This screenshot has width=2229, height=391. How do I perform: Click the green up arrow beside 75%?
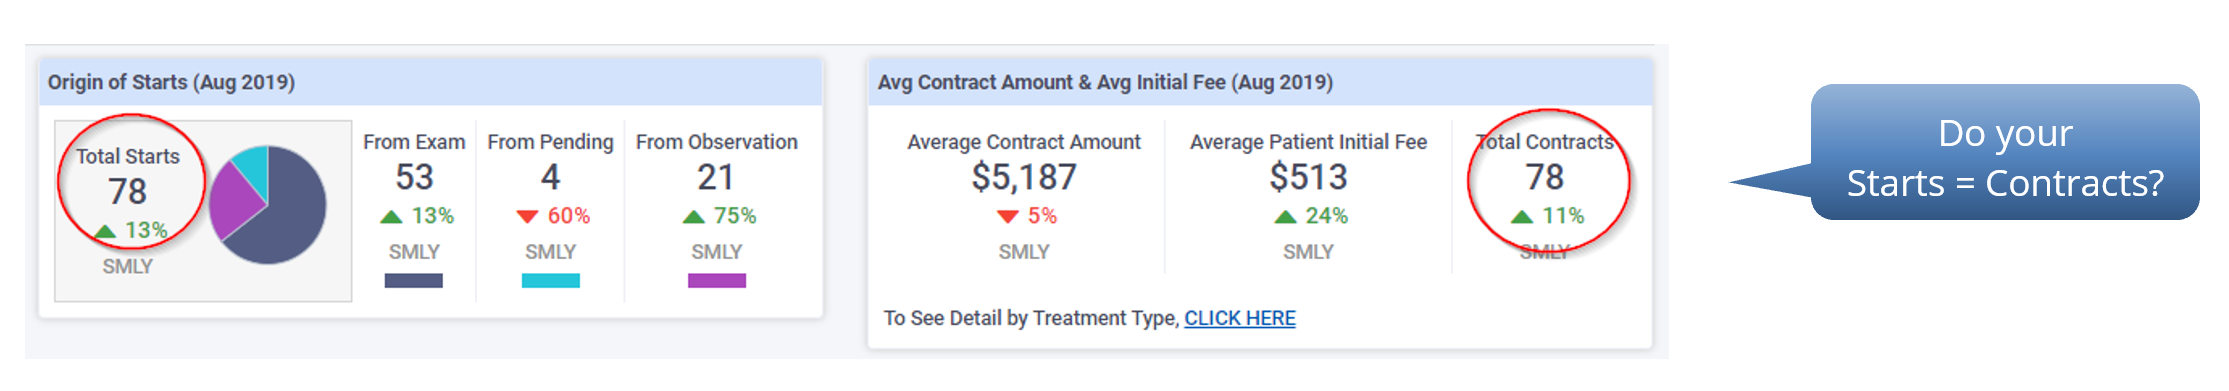694,216
